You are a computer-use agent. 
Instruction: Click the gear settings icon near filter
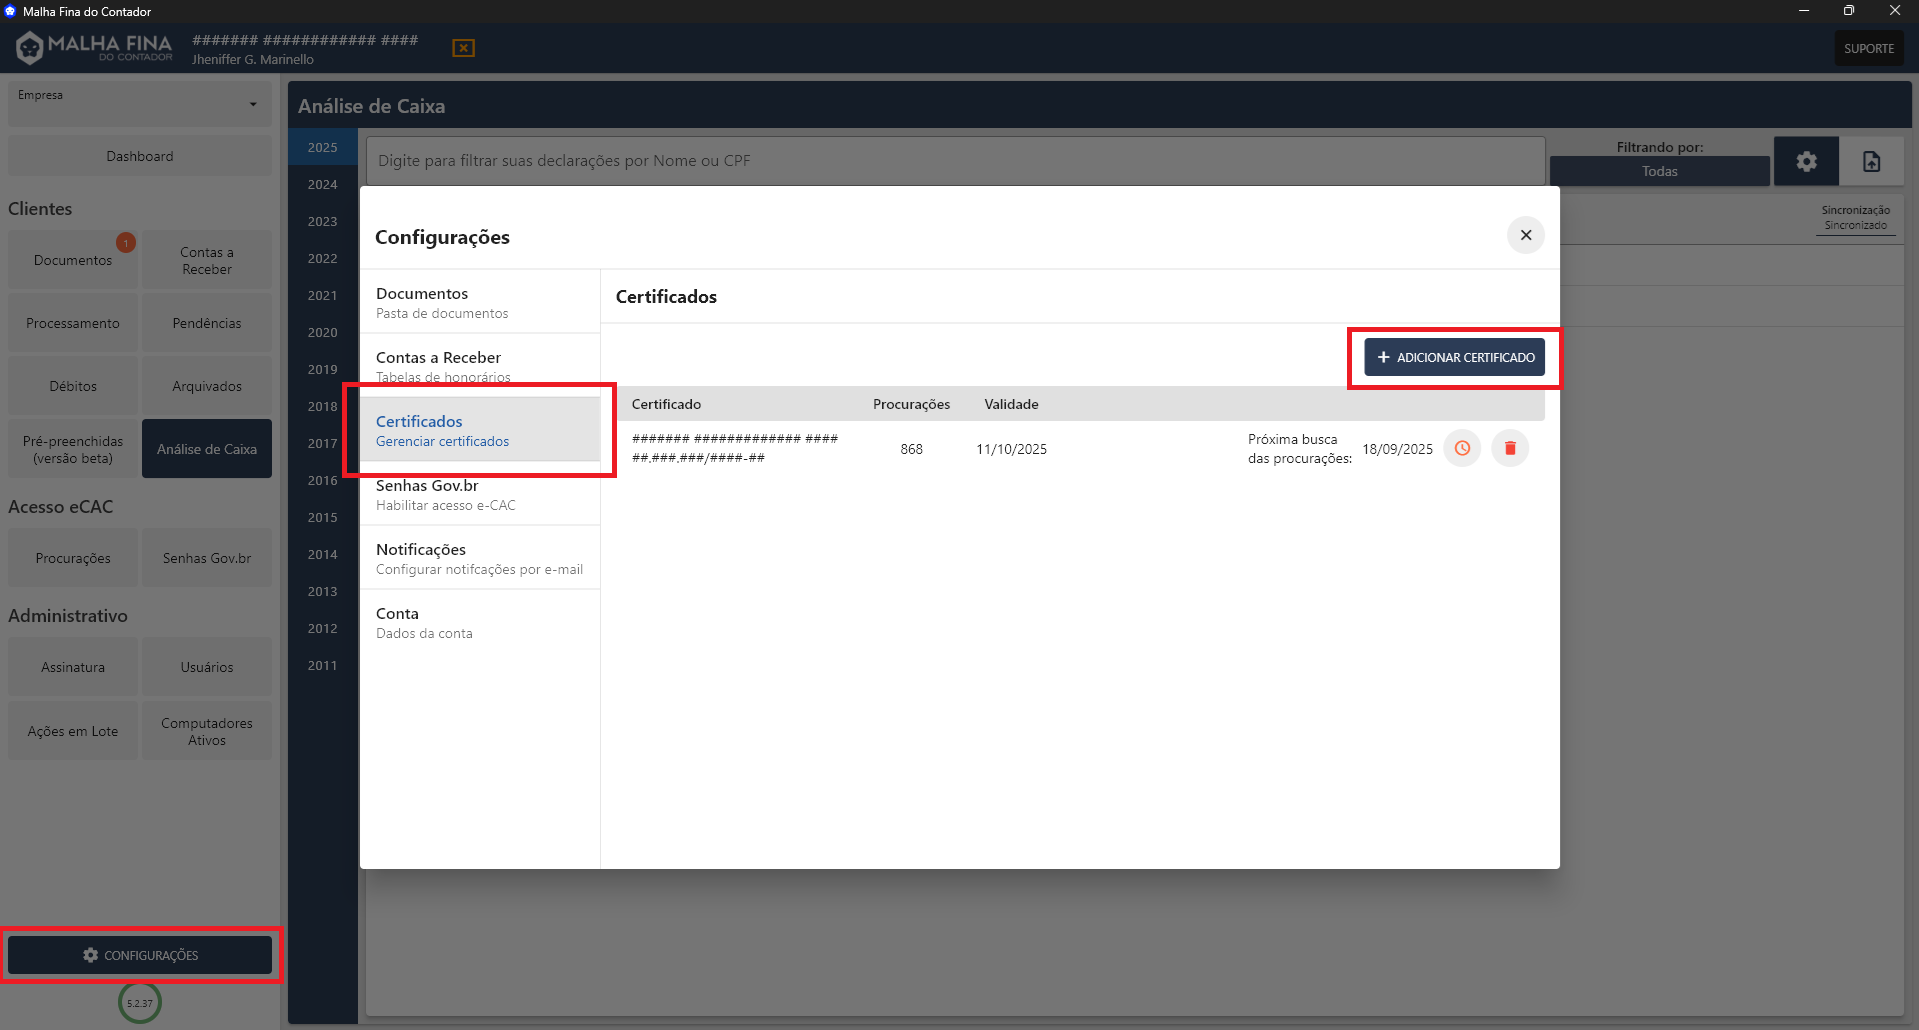click(x=1806, y=161)
